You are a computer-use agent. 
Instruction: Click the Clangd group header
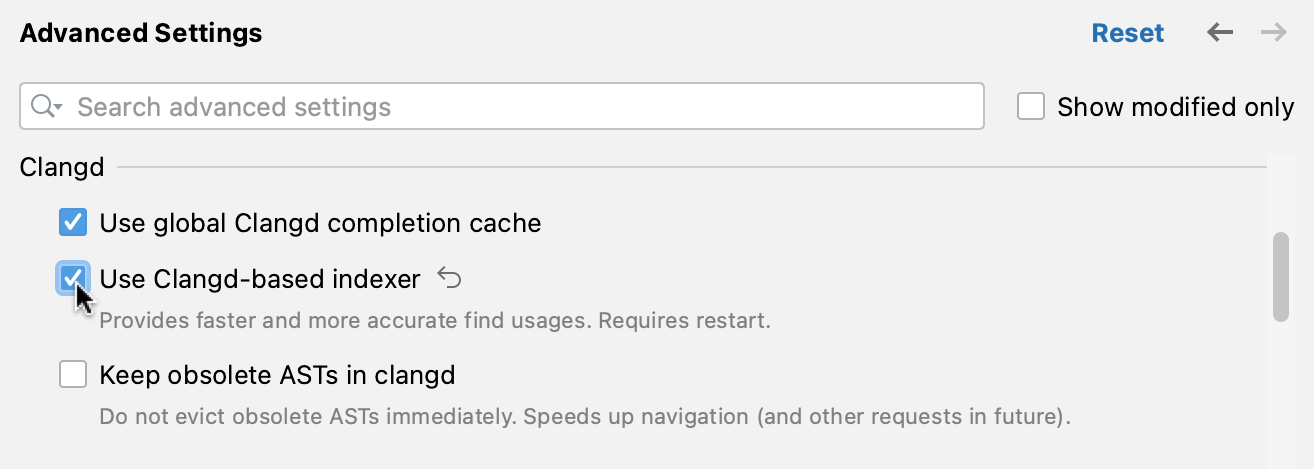coord(62,167)
